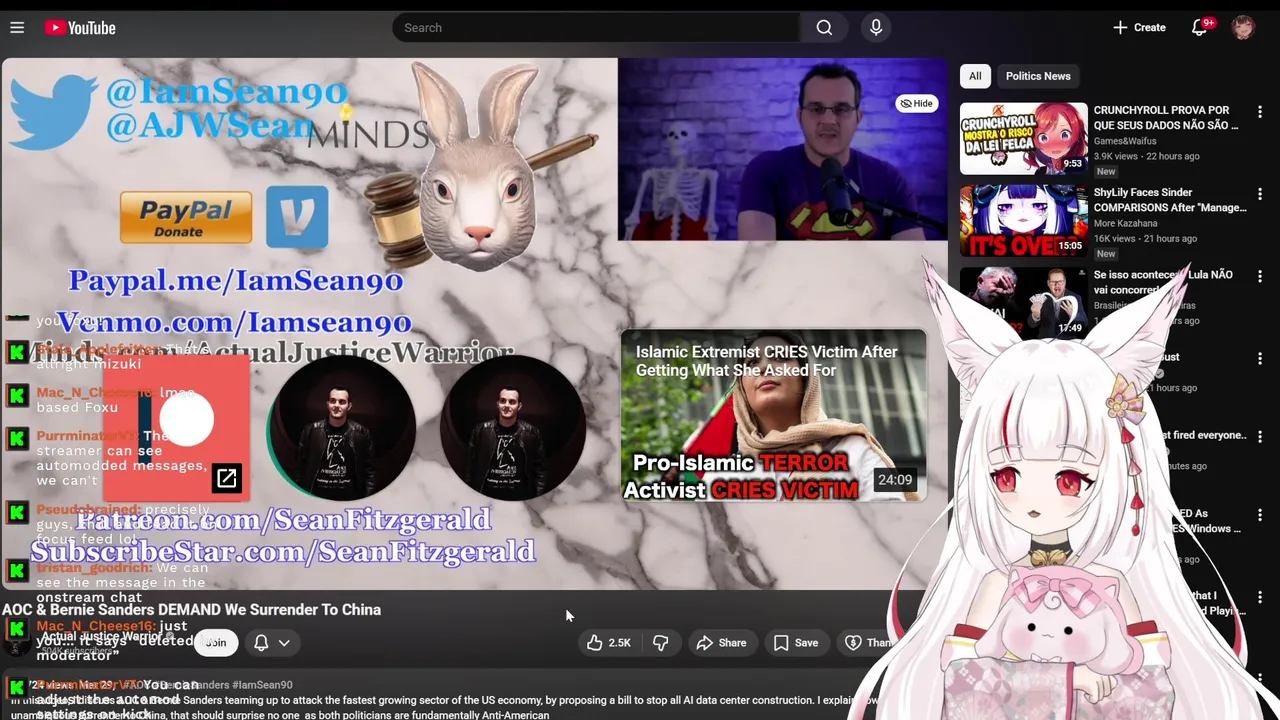Viewport: 1280px width, 720px height.
Task: Open the suggested Islamic Extremist video card
Action: tap(773, 415)
